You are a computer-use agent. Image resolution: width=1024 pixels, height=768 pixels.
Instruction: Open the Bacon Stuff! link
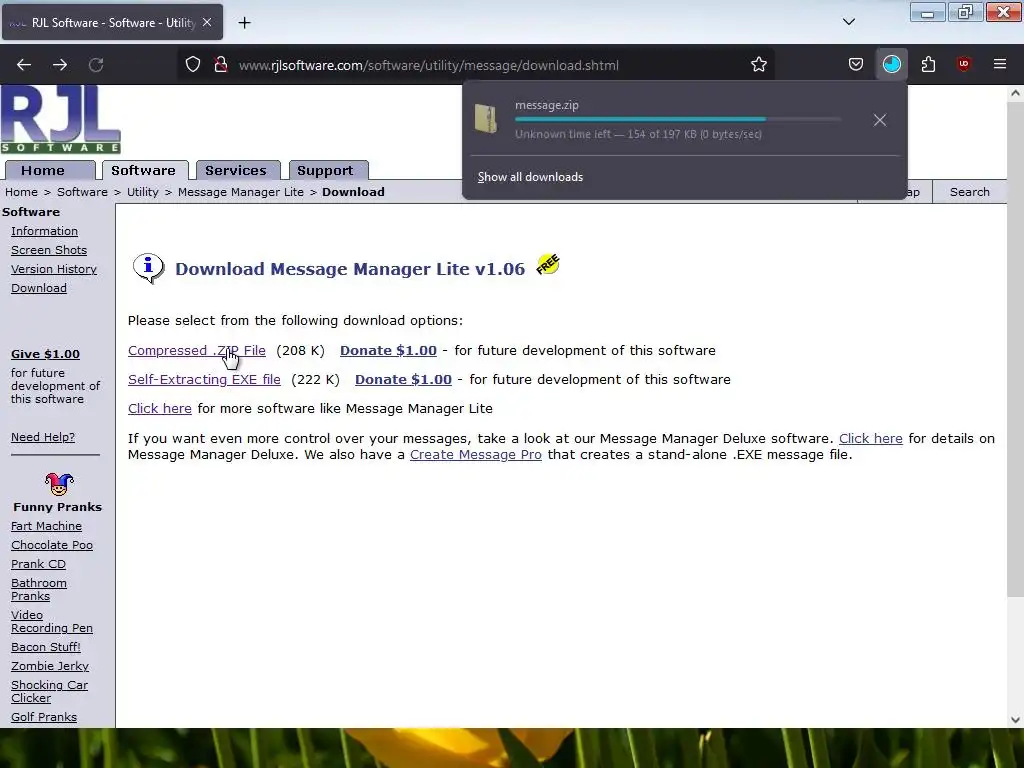point(46,647)
